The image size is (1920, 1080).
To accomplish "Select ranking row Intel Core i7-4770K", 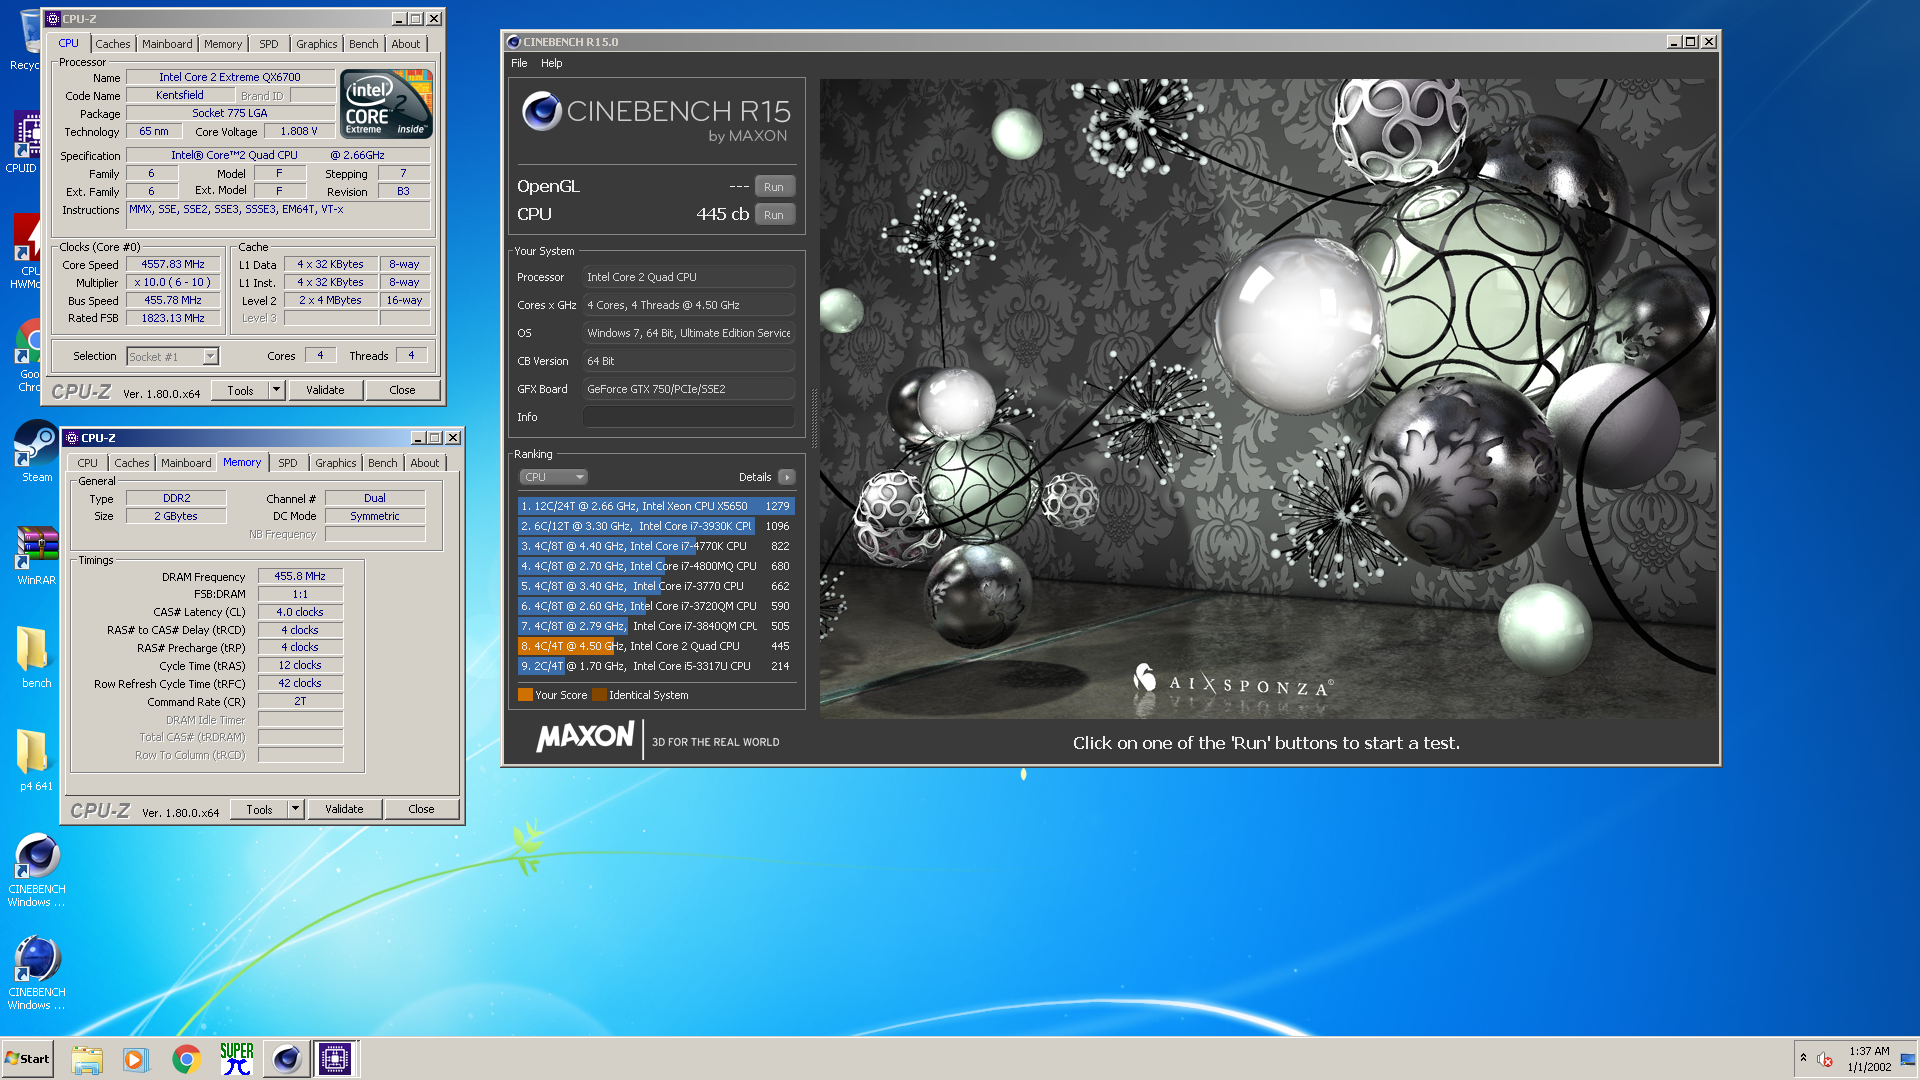I will pos(656,546).
